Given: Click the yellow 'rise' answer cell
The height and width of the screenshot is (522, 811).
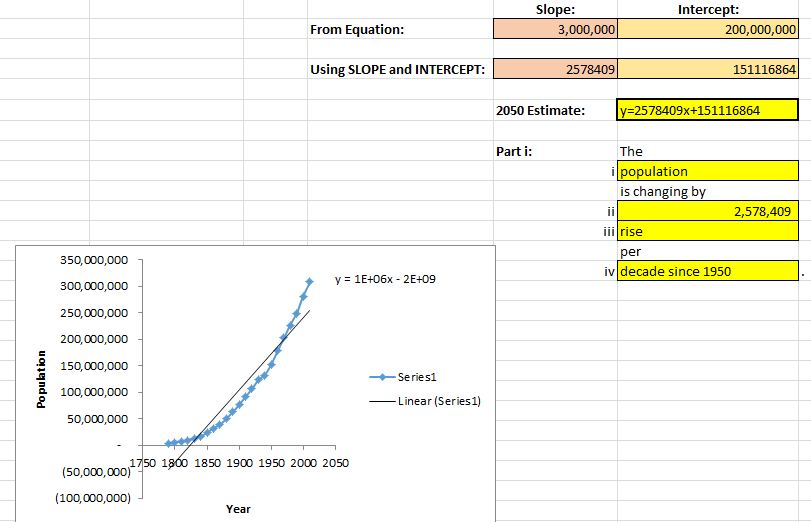Looking at the screenshot, I should (x=708, y=231).
